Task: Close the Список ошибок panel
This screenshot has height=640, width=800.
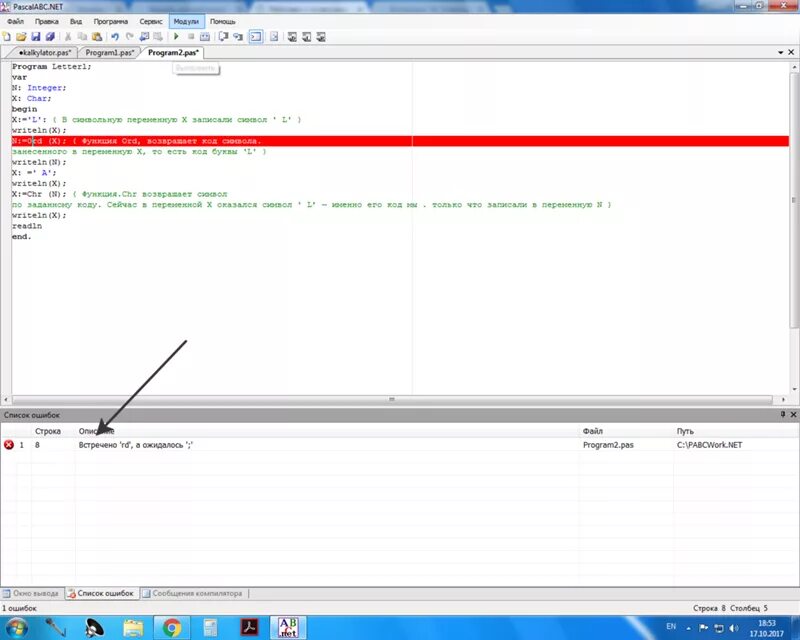Action: coord(793,414)
